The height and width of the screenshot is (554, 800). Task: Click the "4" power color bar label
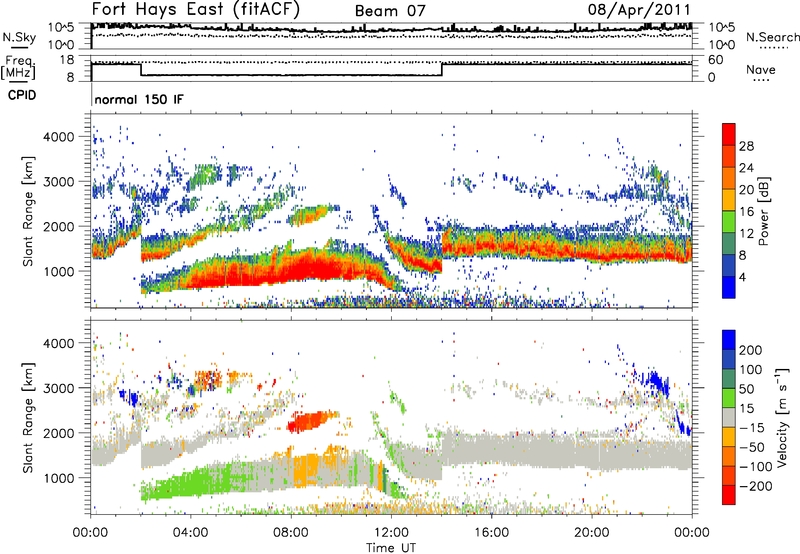pos(742,277)
